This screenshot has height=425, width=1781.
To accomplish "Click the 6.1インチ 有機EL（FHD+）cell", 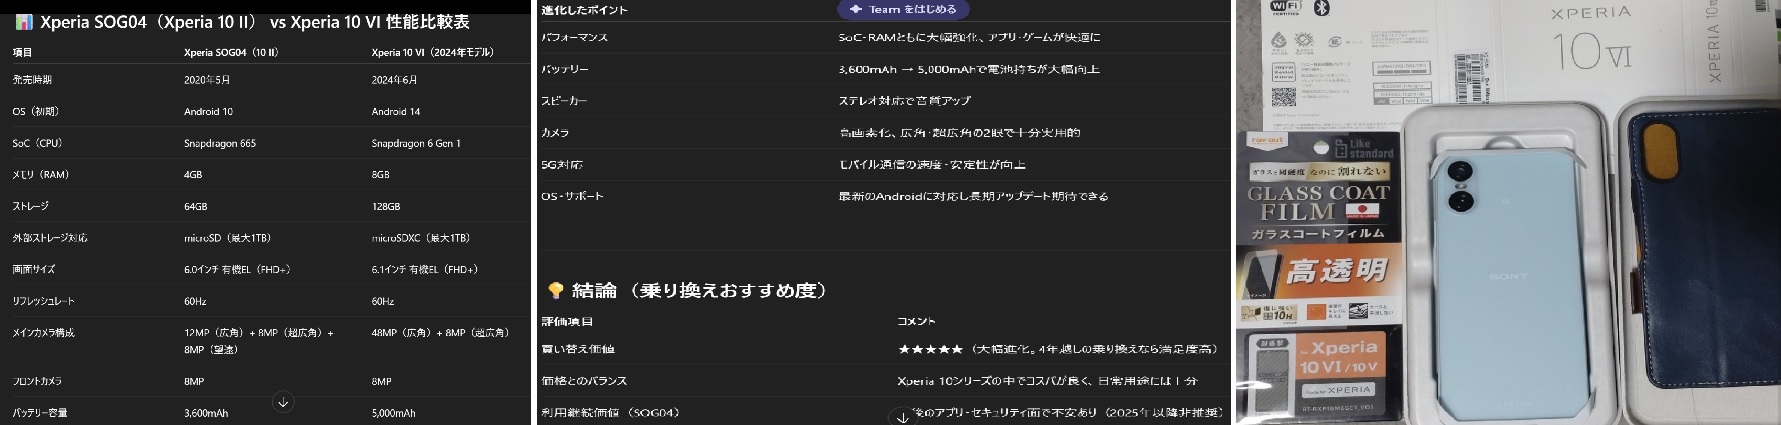I will tap(425, 270).
